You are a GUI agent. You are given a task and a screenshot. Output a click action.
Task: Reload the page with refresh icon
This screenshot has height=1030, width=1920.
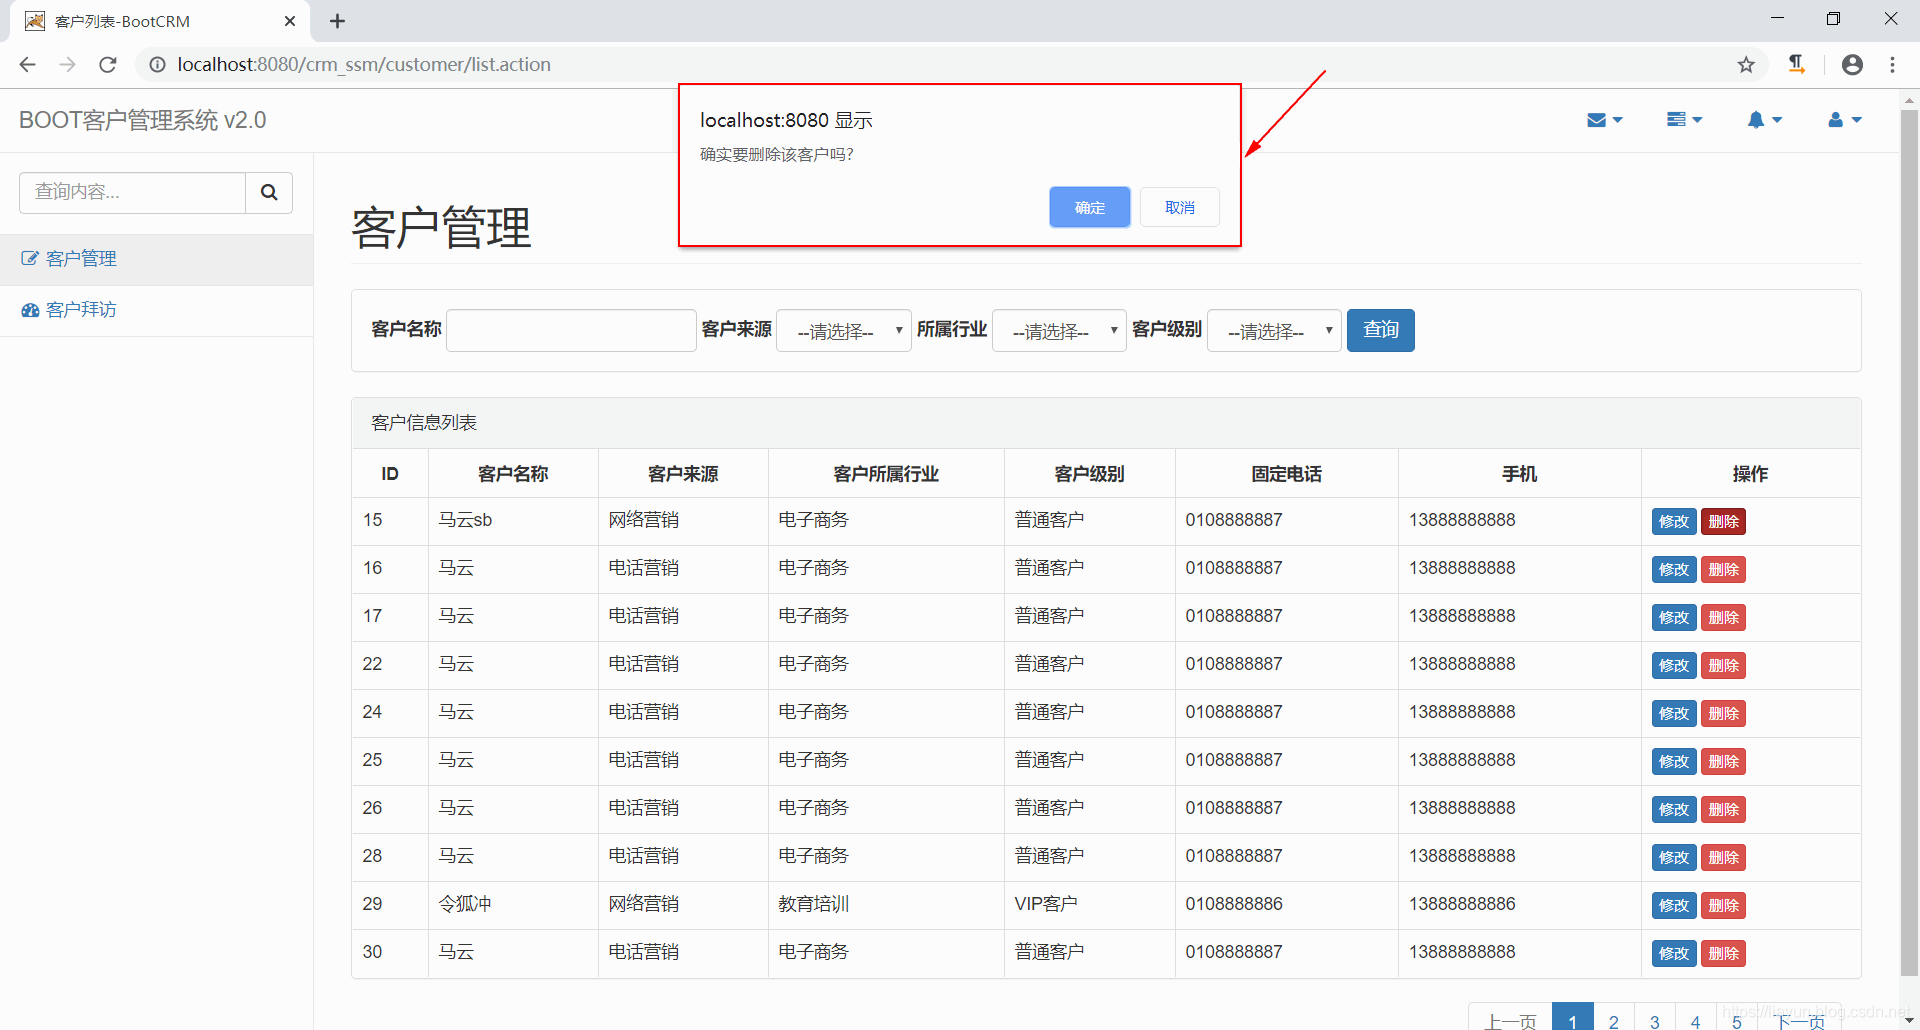(108, 65)
